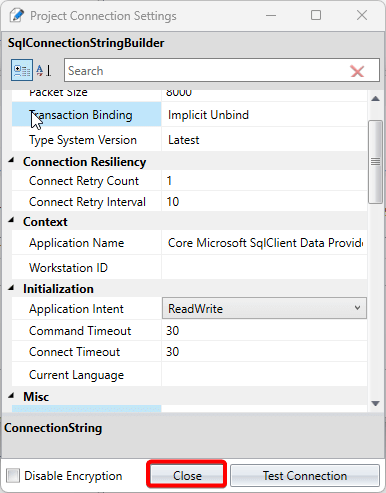The height and width of the screenshot is (493, 386).
Task: Select the Transaction Binding property row
Action: point(86,114)
